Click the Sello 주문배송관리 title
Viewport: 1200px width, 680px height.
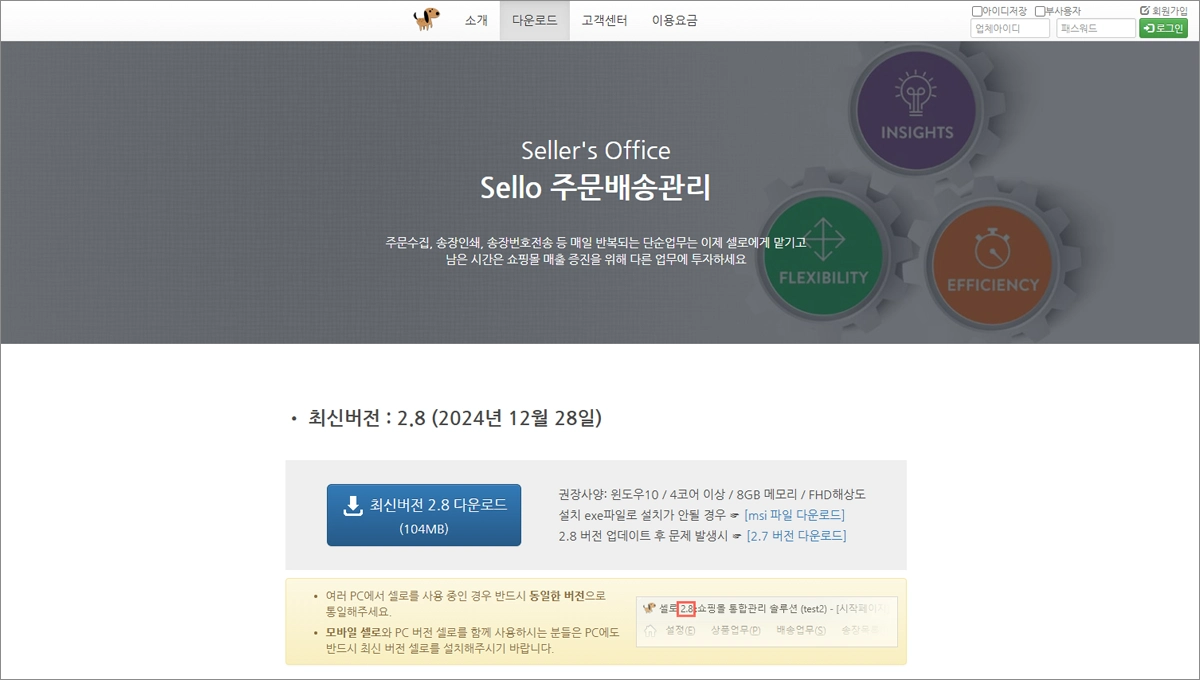point(596,187)
